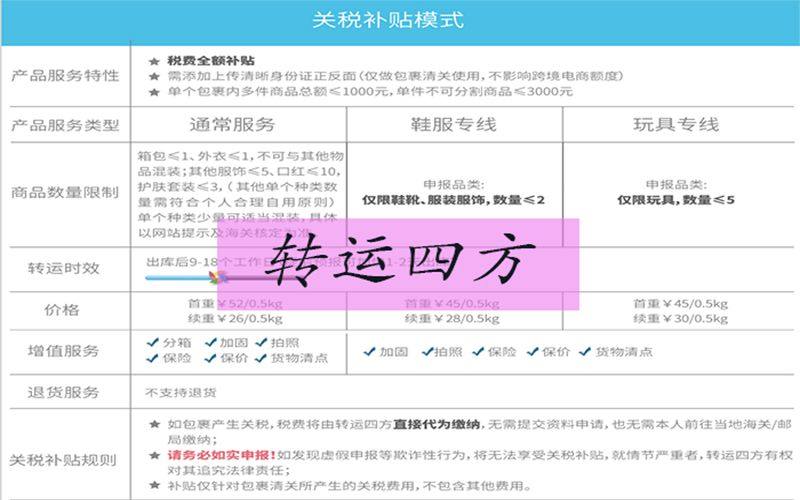
Task: Click the star before 税费全额补贴
Action: tap(155, 61)
